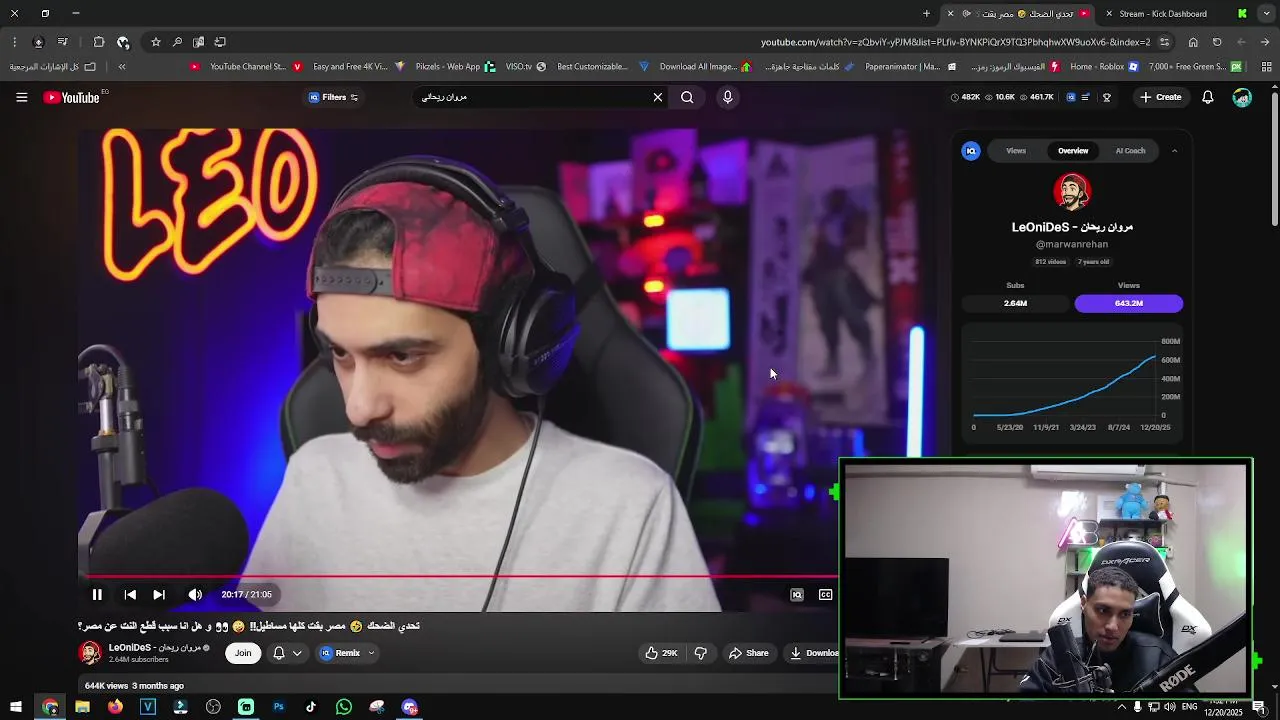Open the account avatar menu
This screenshot has height=720, width=1280.
pyautogui.click(x=1242, y=97)
